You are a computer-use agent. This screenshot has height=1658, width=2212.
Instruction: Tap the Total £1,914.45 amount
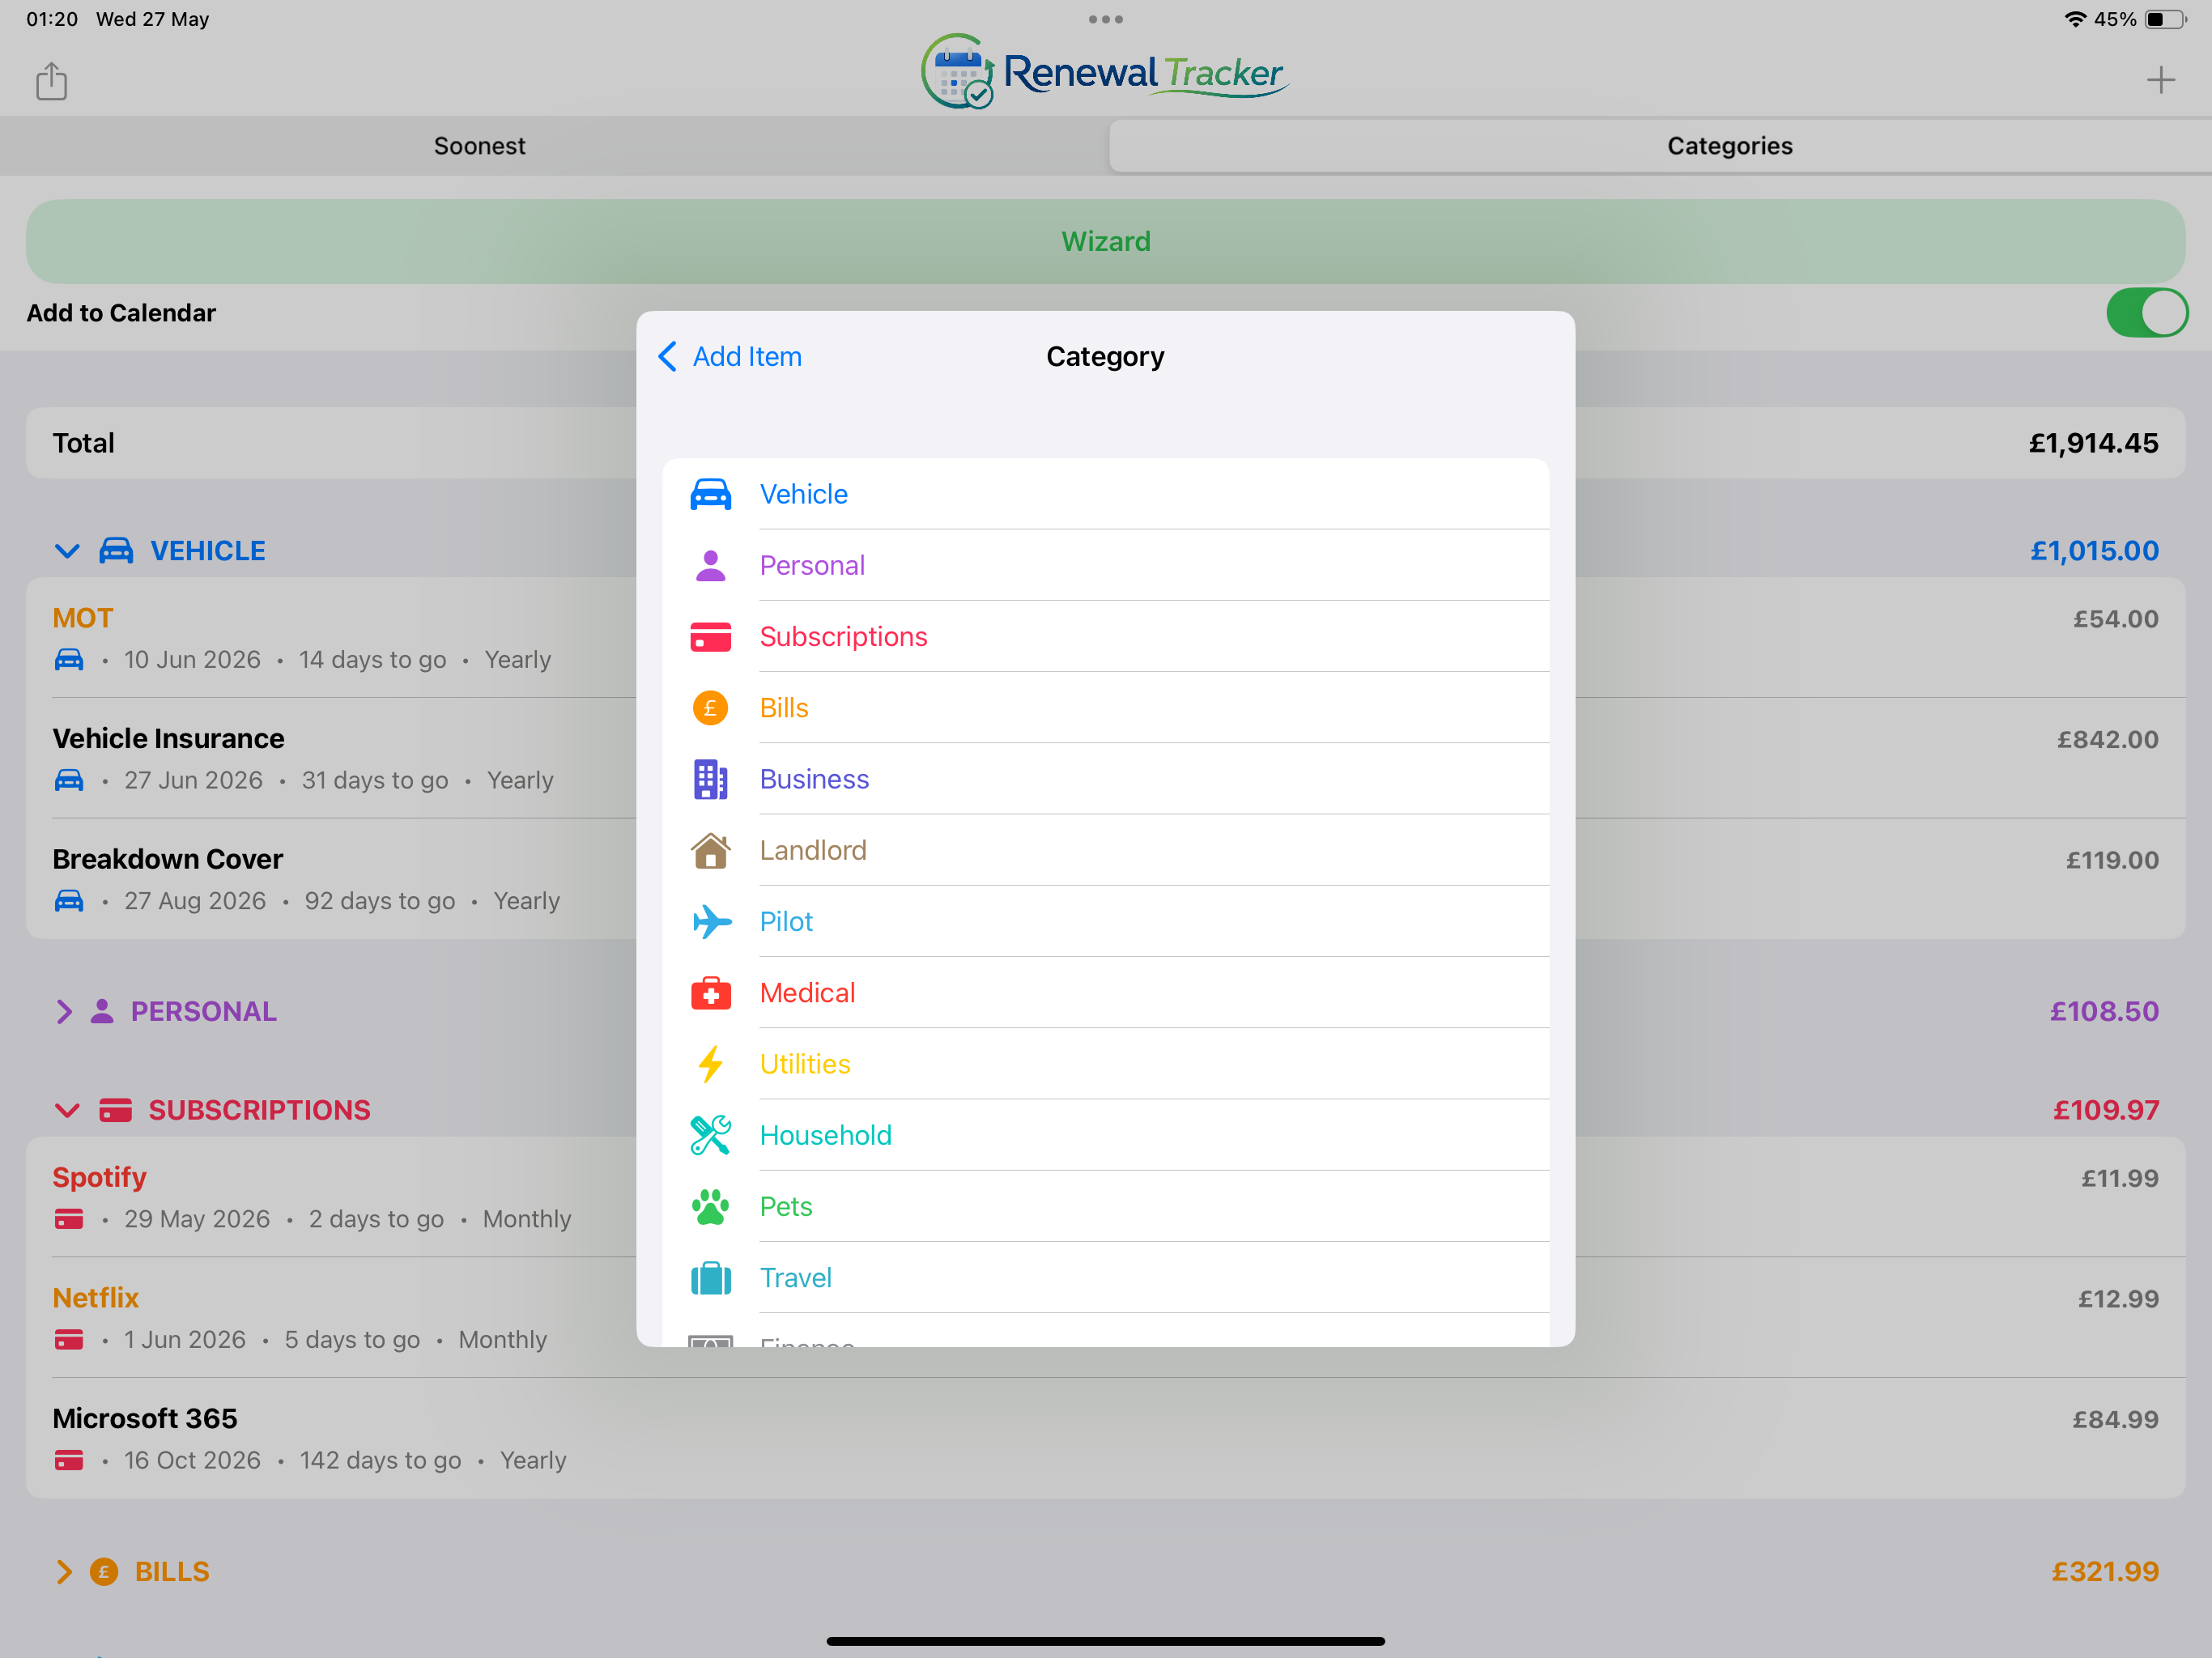[2093, 443]
